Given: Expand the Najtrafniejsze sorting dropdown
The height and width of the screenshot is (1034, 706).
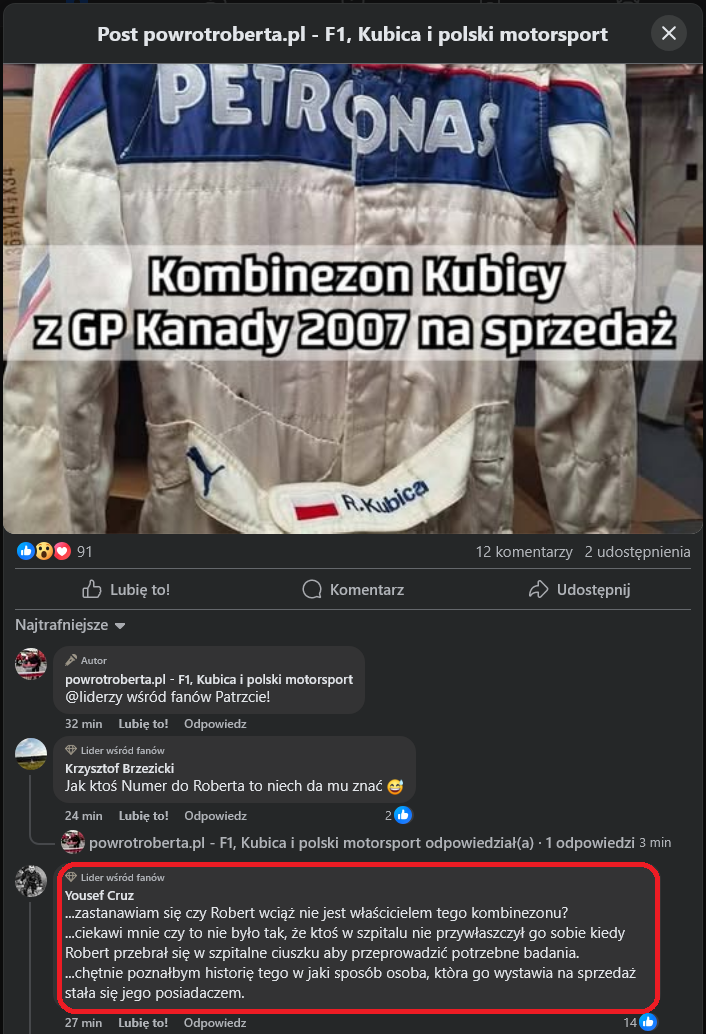Looking at the screenshot, I should coord(70,624).
